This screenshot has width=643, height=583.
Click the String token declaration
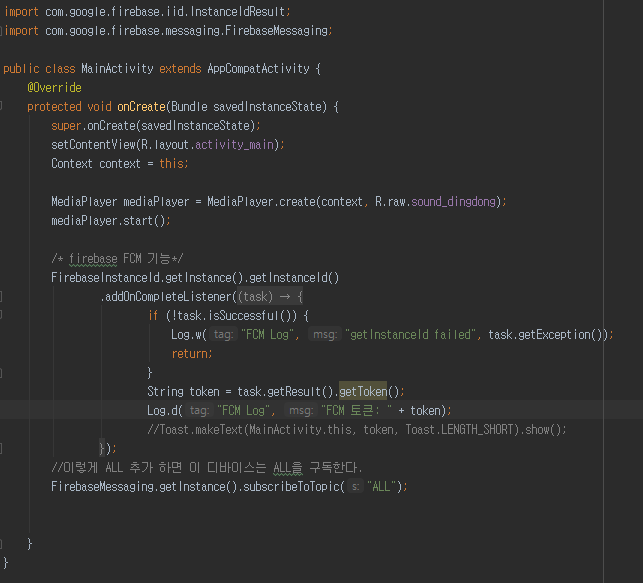[183, 392]
